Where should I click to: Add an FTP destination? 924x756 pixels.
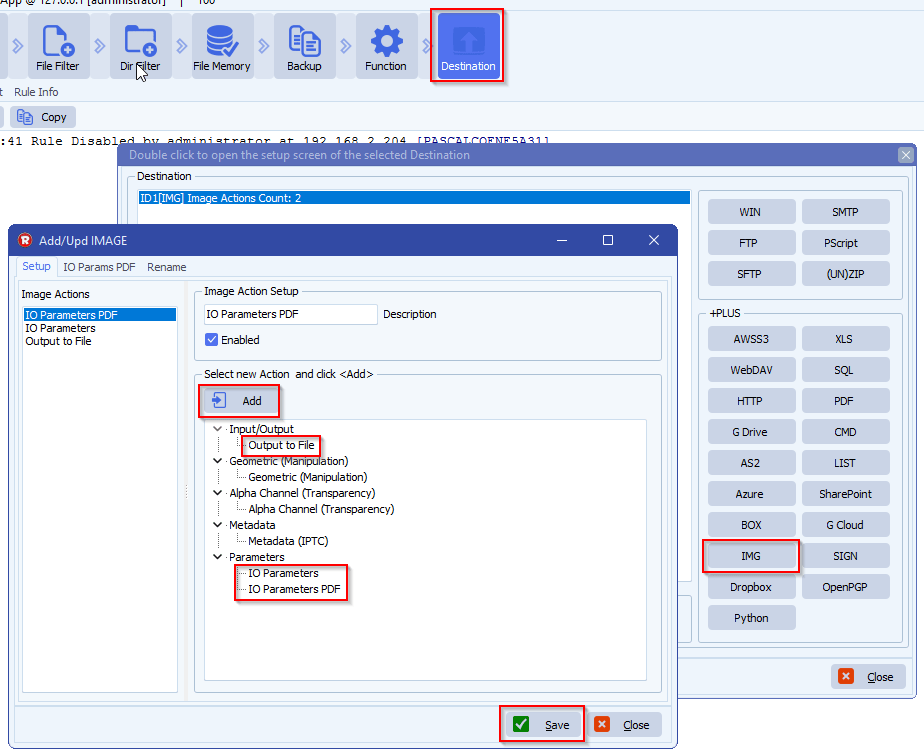[x=751, y=243]
